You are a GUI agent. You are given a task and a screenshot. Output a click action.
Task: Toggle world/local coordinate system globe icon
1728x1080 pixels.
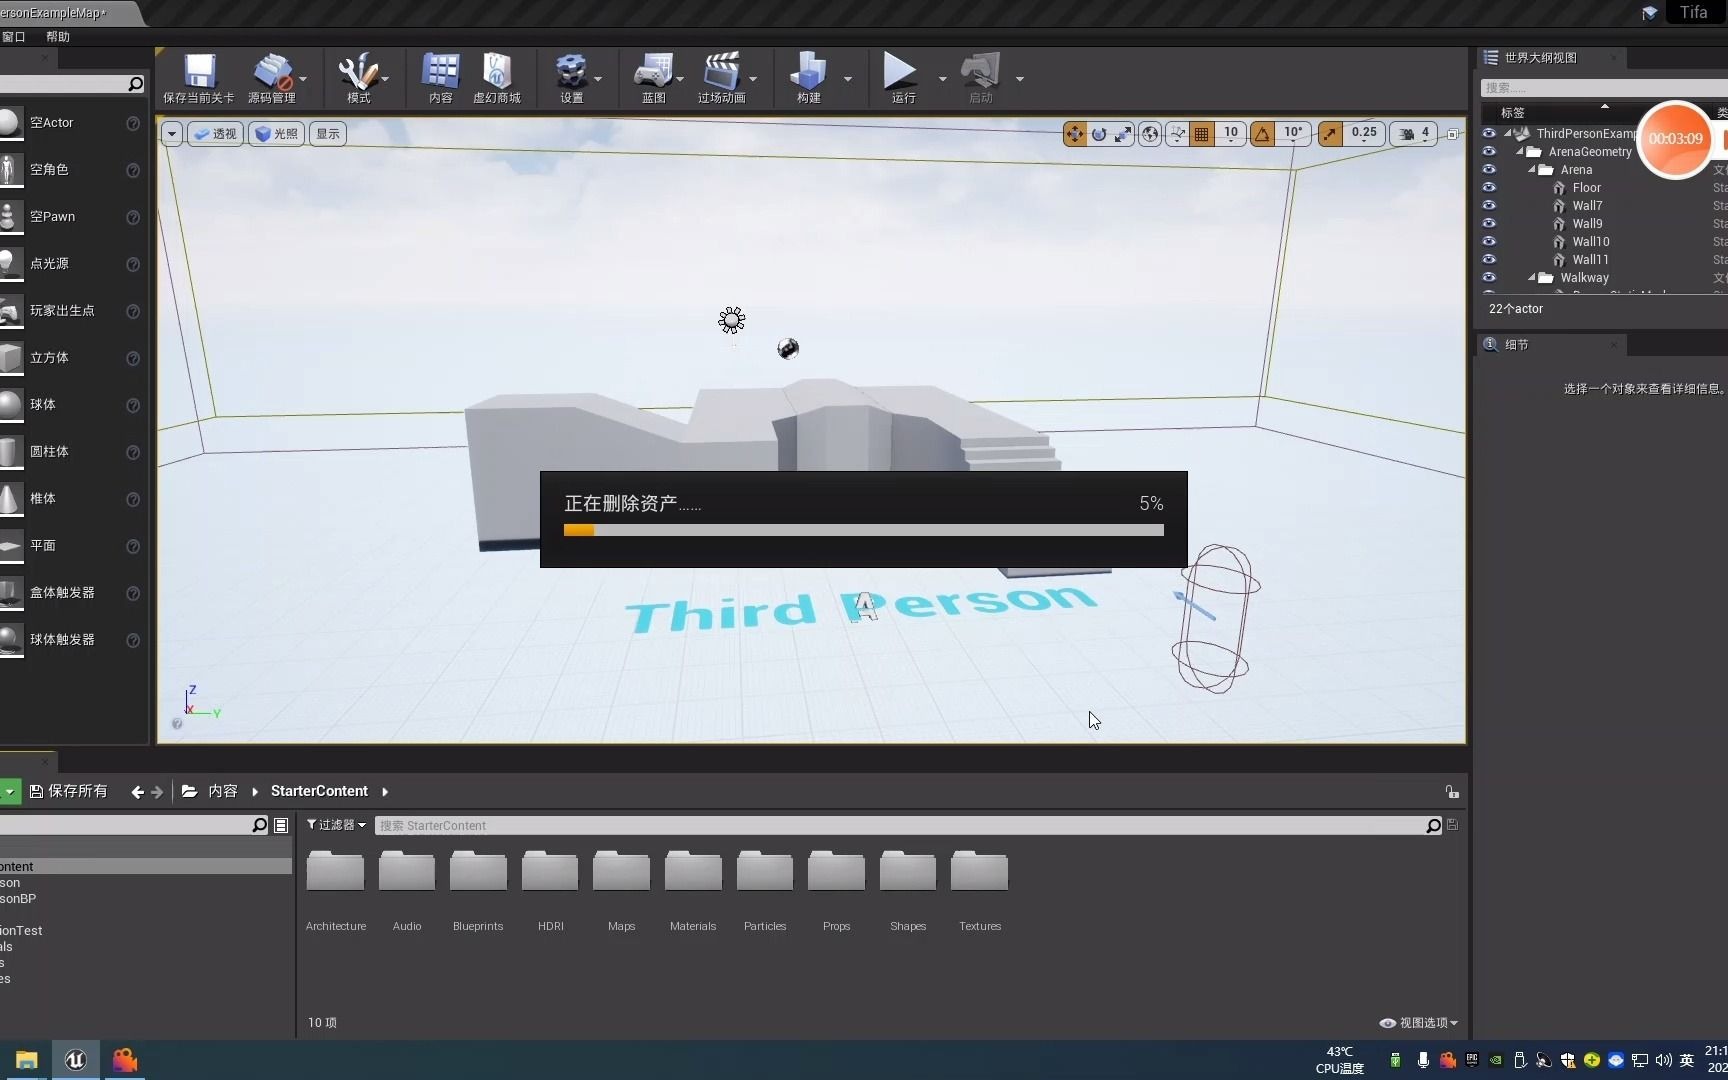pos(1151,134)
